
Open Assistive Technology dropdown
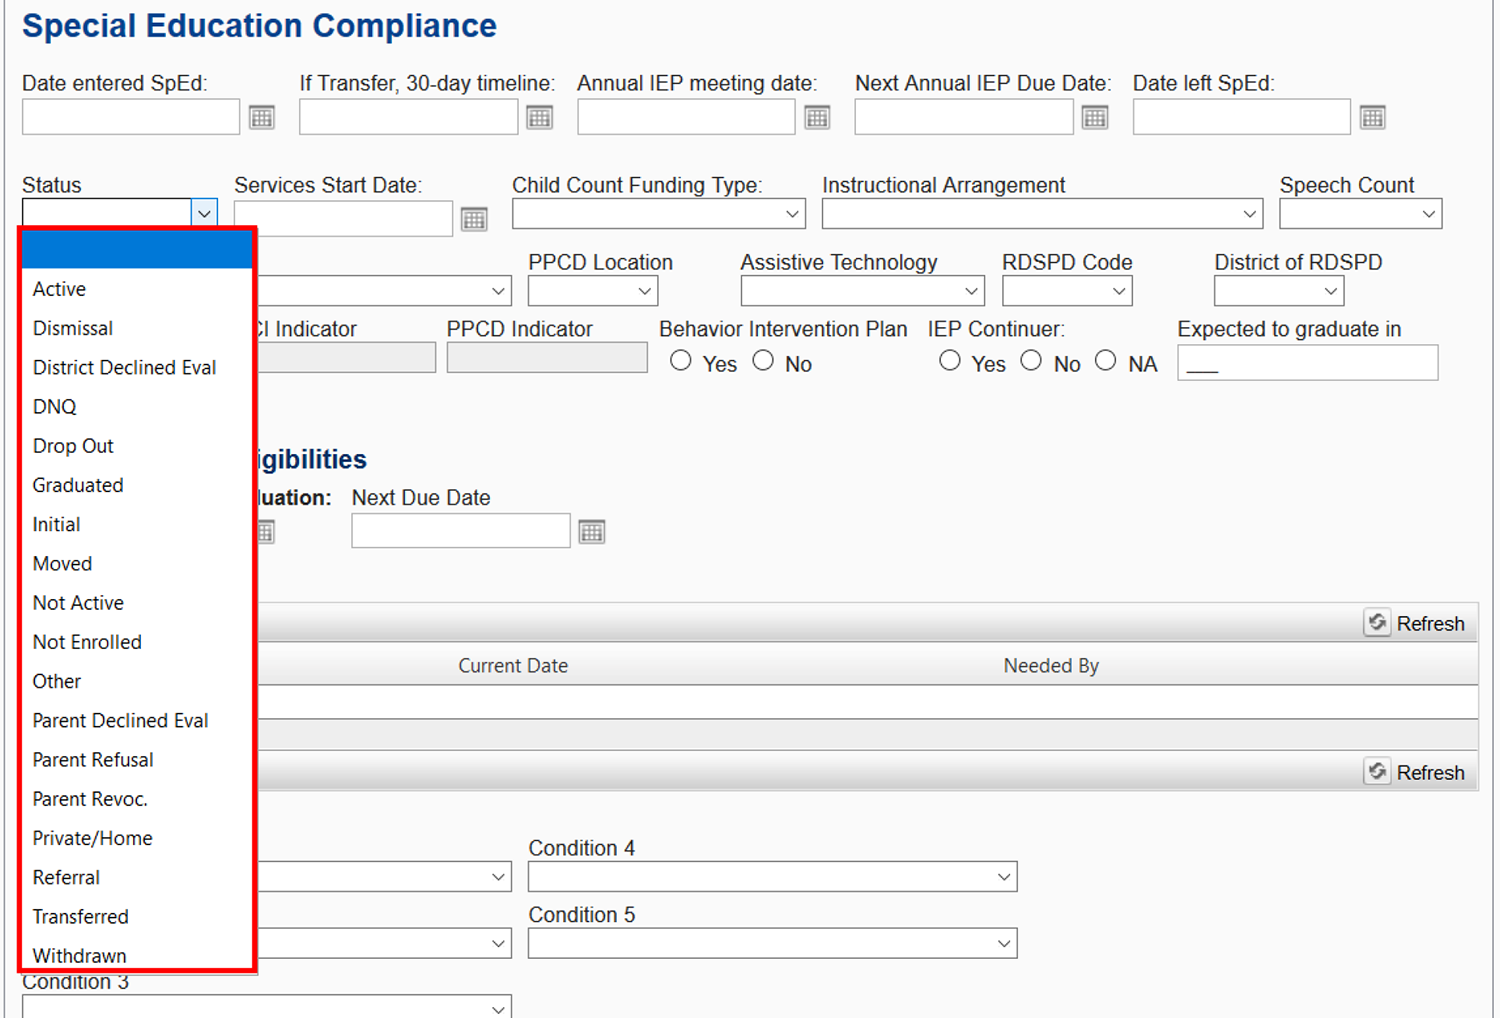pyautogui.click(x=863, y=291)
